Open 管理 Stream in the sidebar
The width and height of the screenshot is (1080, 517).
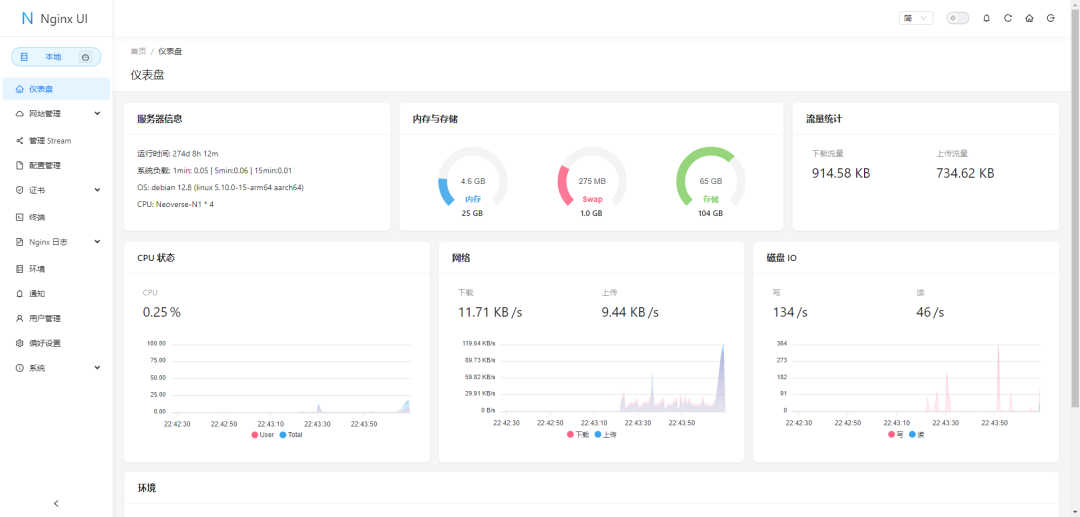[49, 141]
